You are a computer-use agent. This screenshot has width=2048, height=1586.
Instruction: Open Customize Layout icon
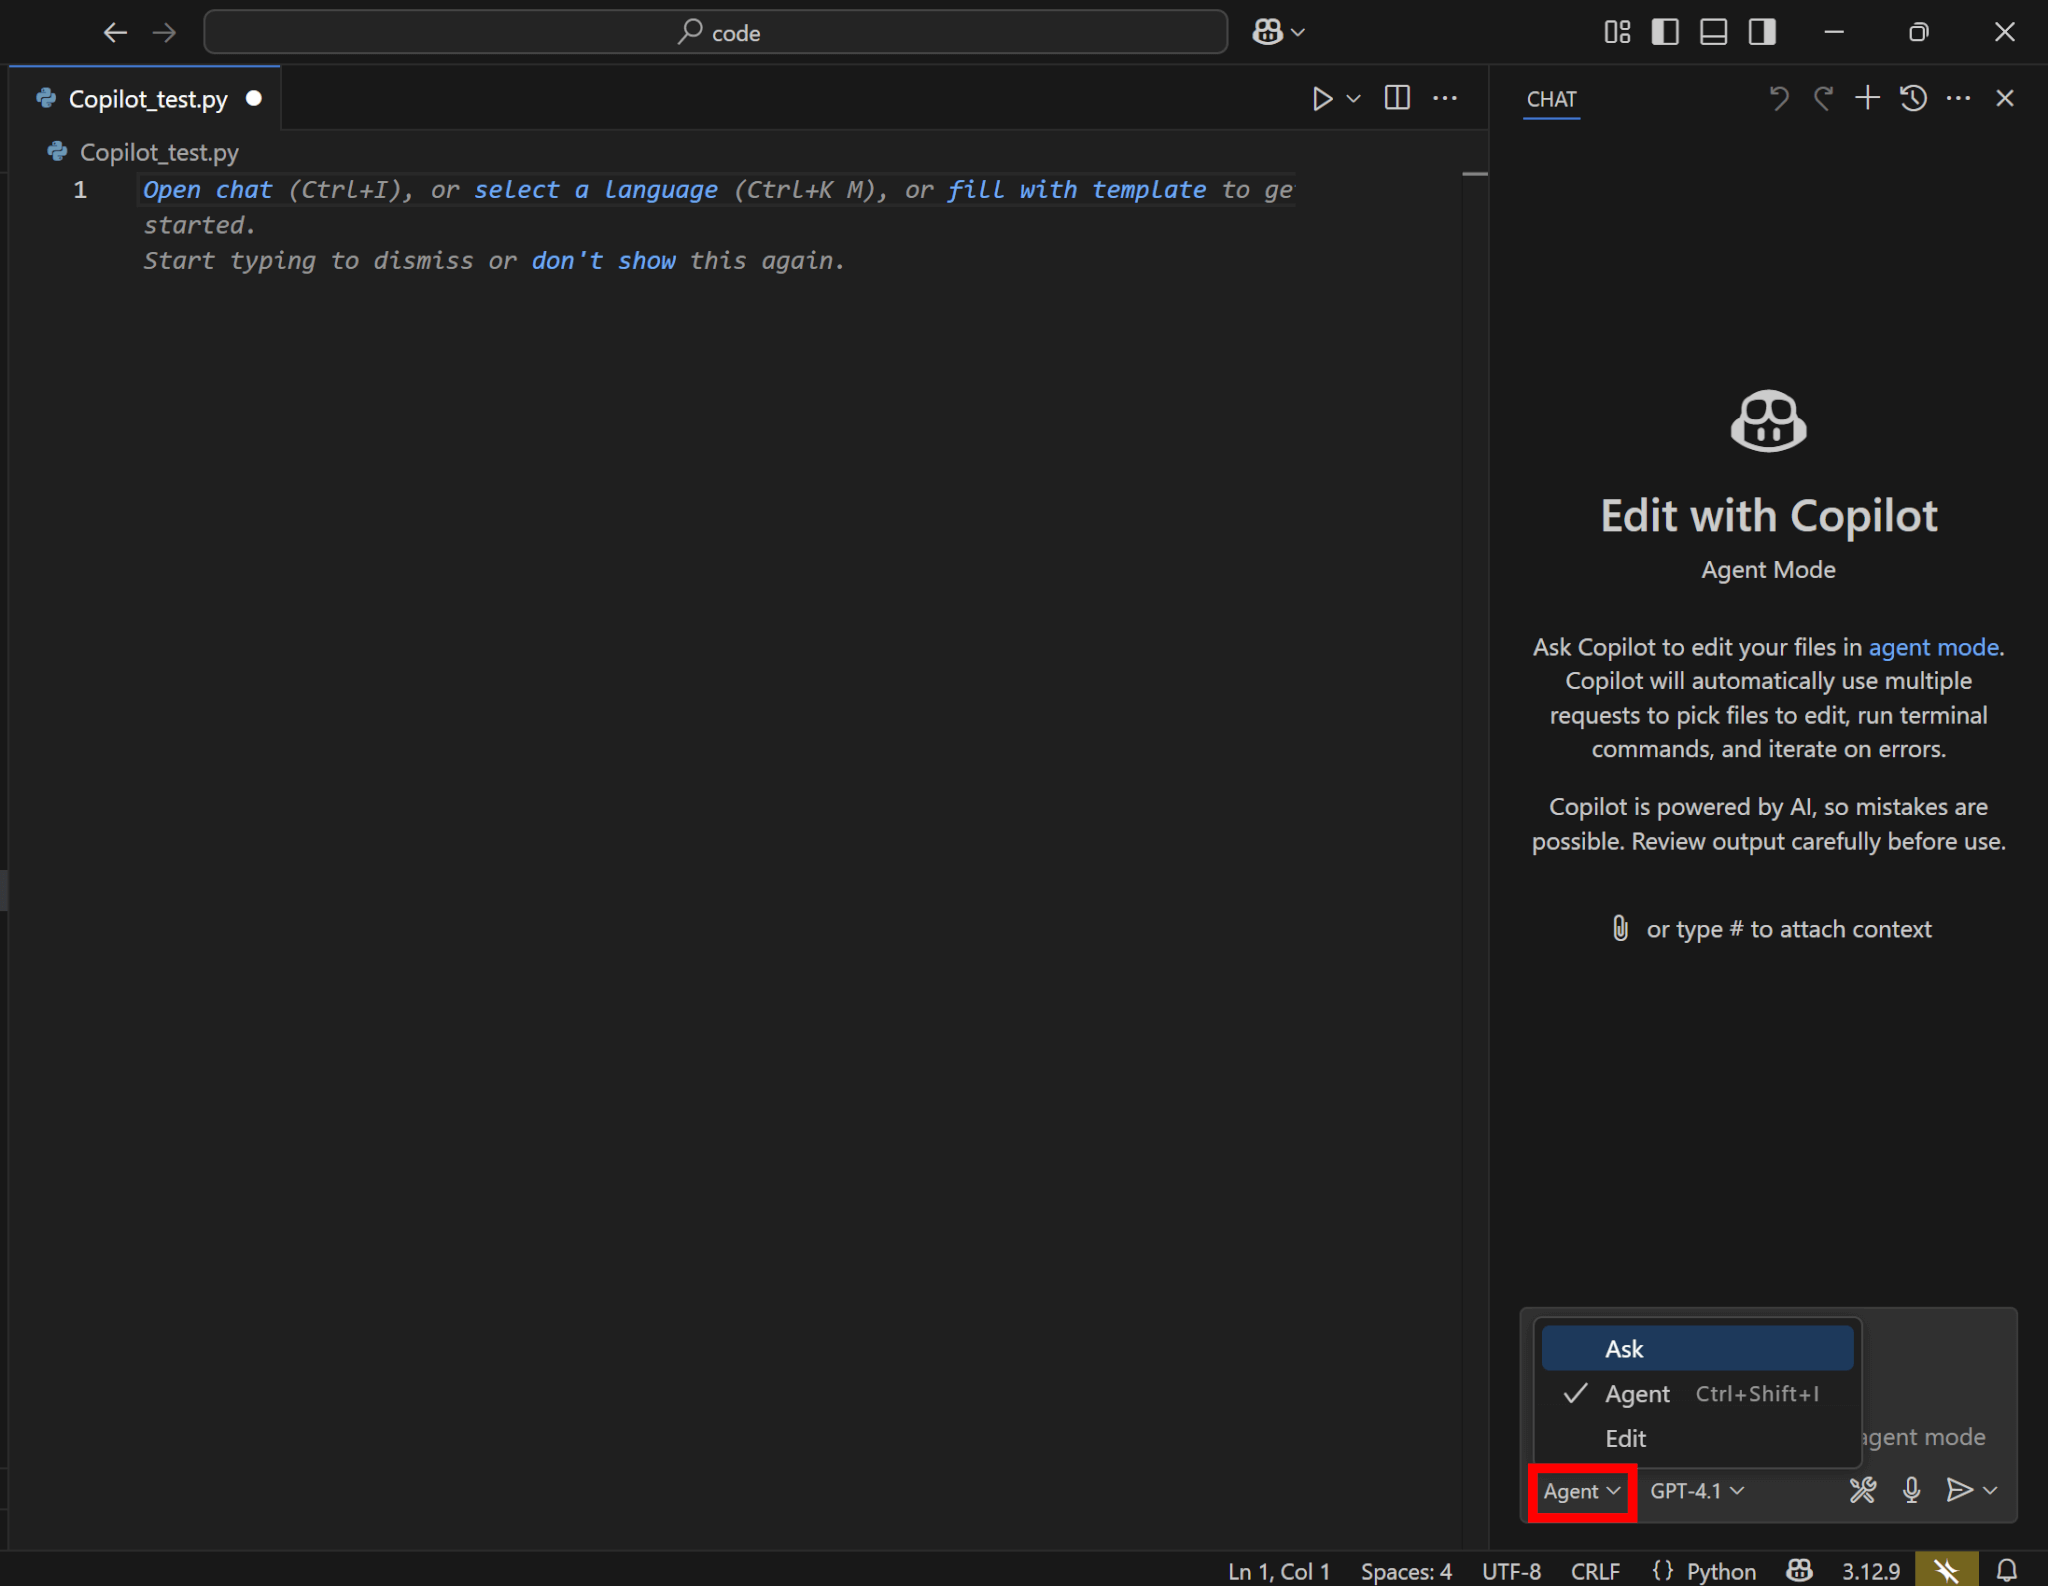pyautogui.click(x=1617, y=32)
